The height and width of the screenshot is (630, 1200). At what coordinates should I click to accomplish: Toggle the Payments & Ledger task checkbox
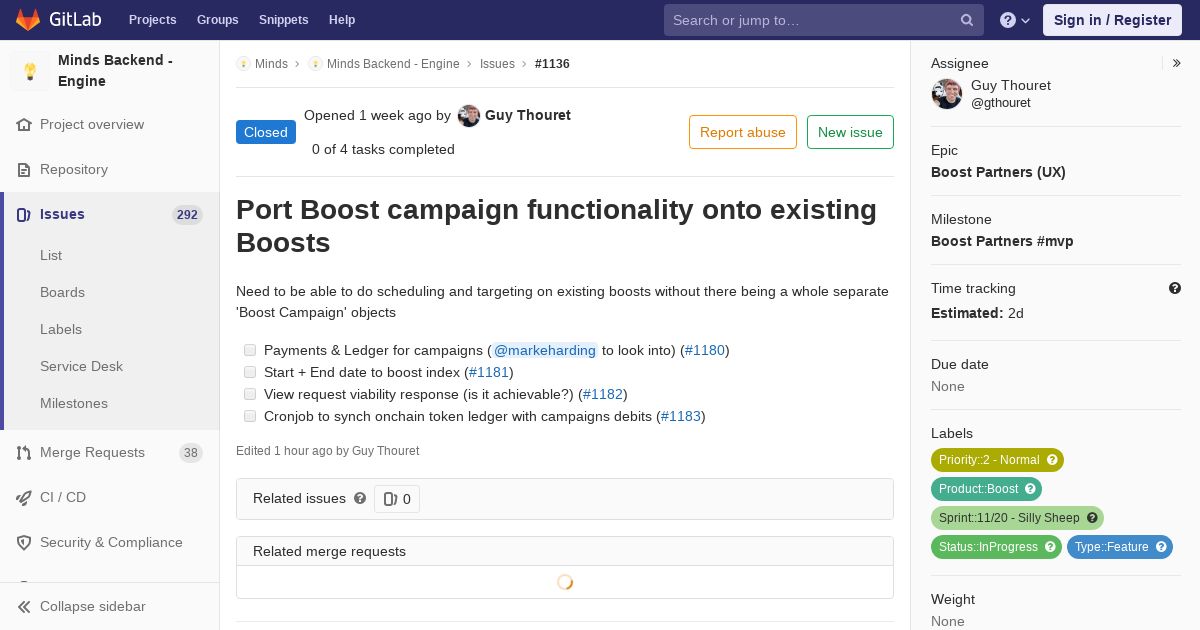pos(250,350)
